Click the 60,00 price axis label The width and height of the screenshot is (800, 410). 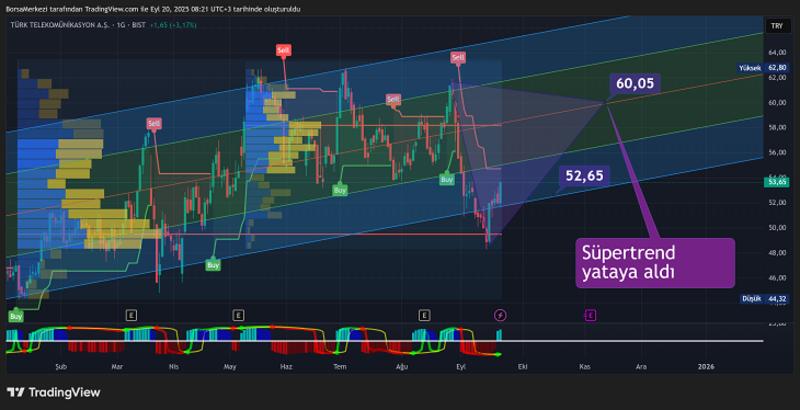pos(777,102)
